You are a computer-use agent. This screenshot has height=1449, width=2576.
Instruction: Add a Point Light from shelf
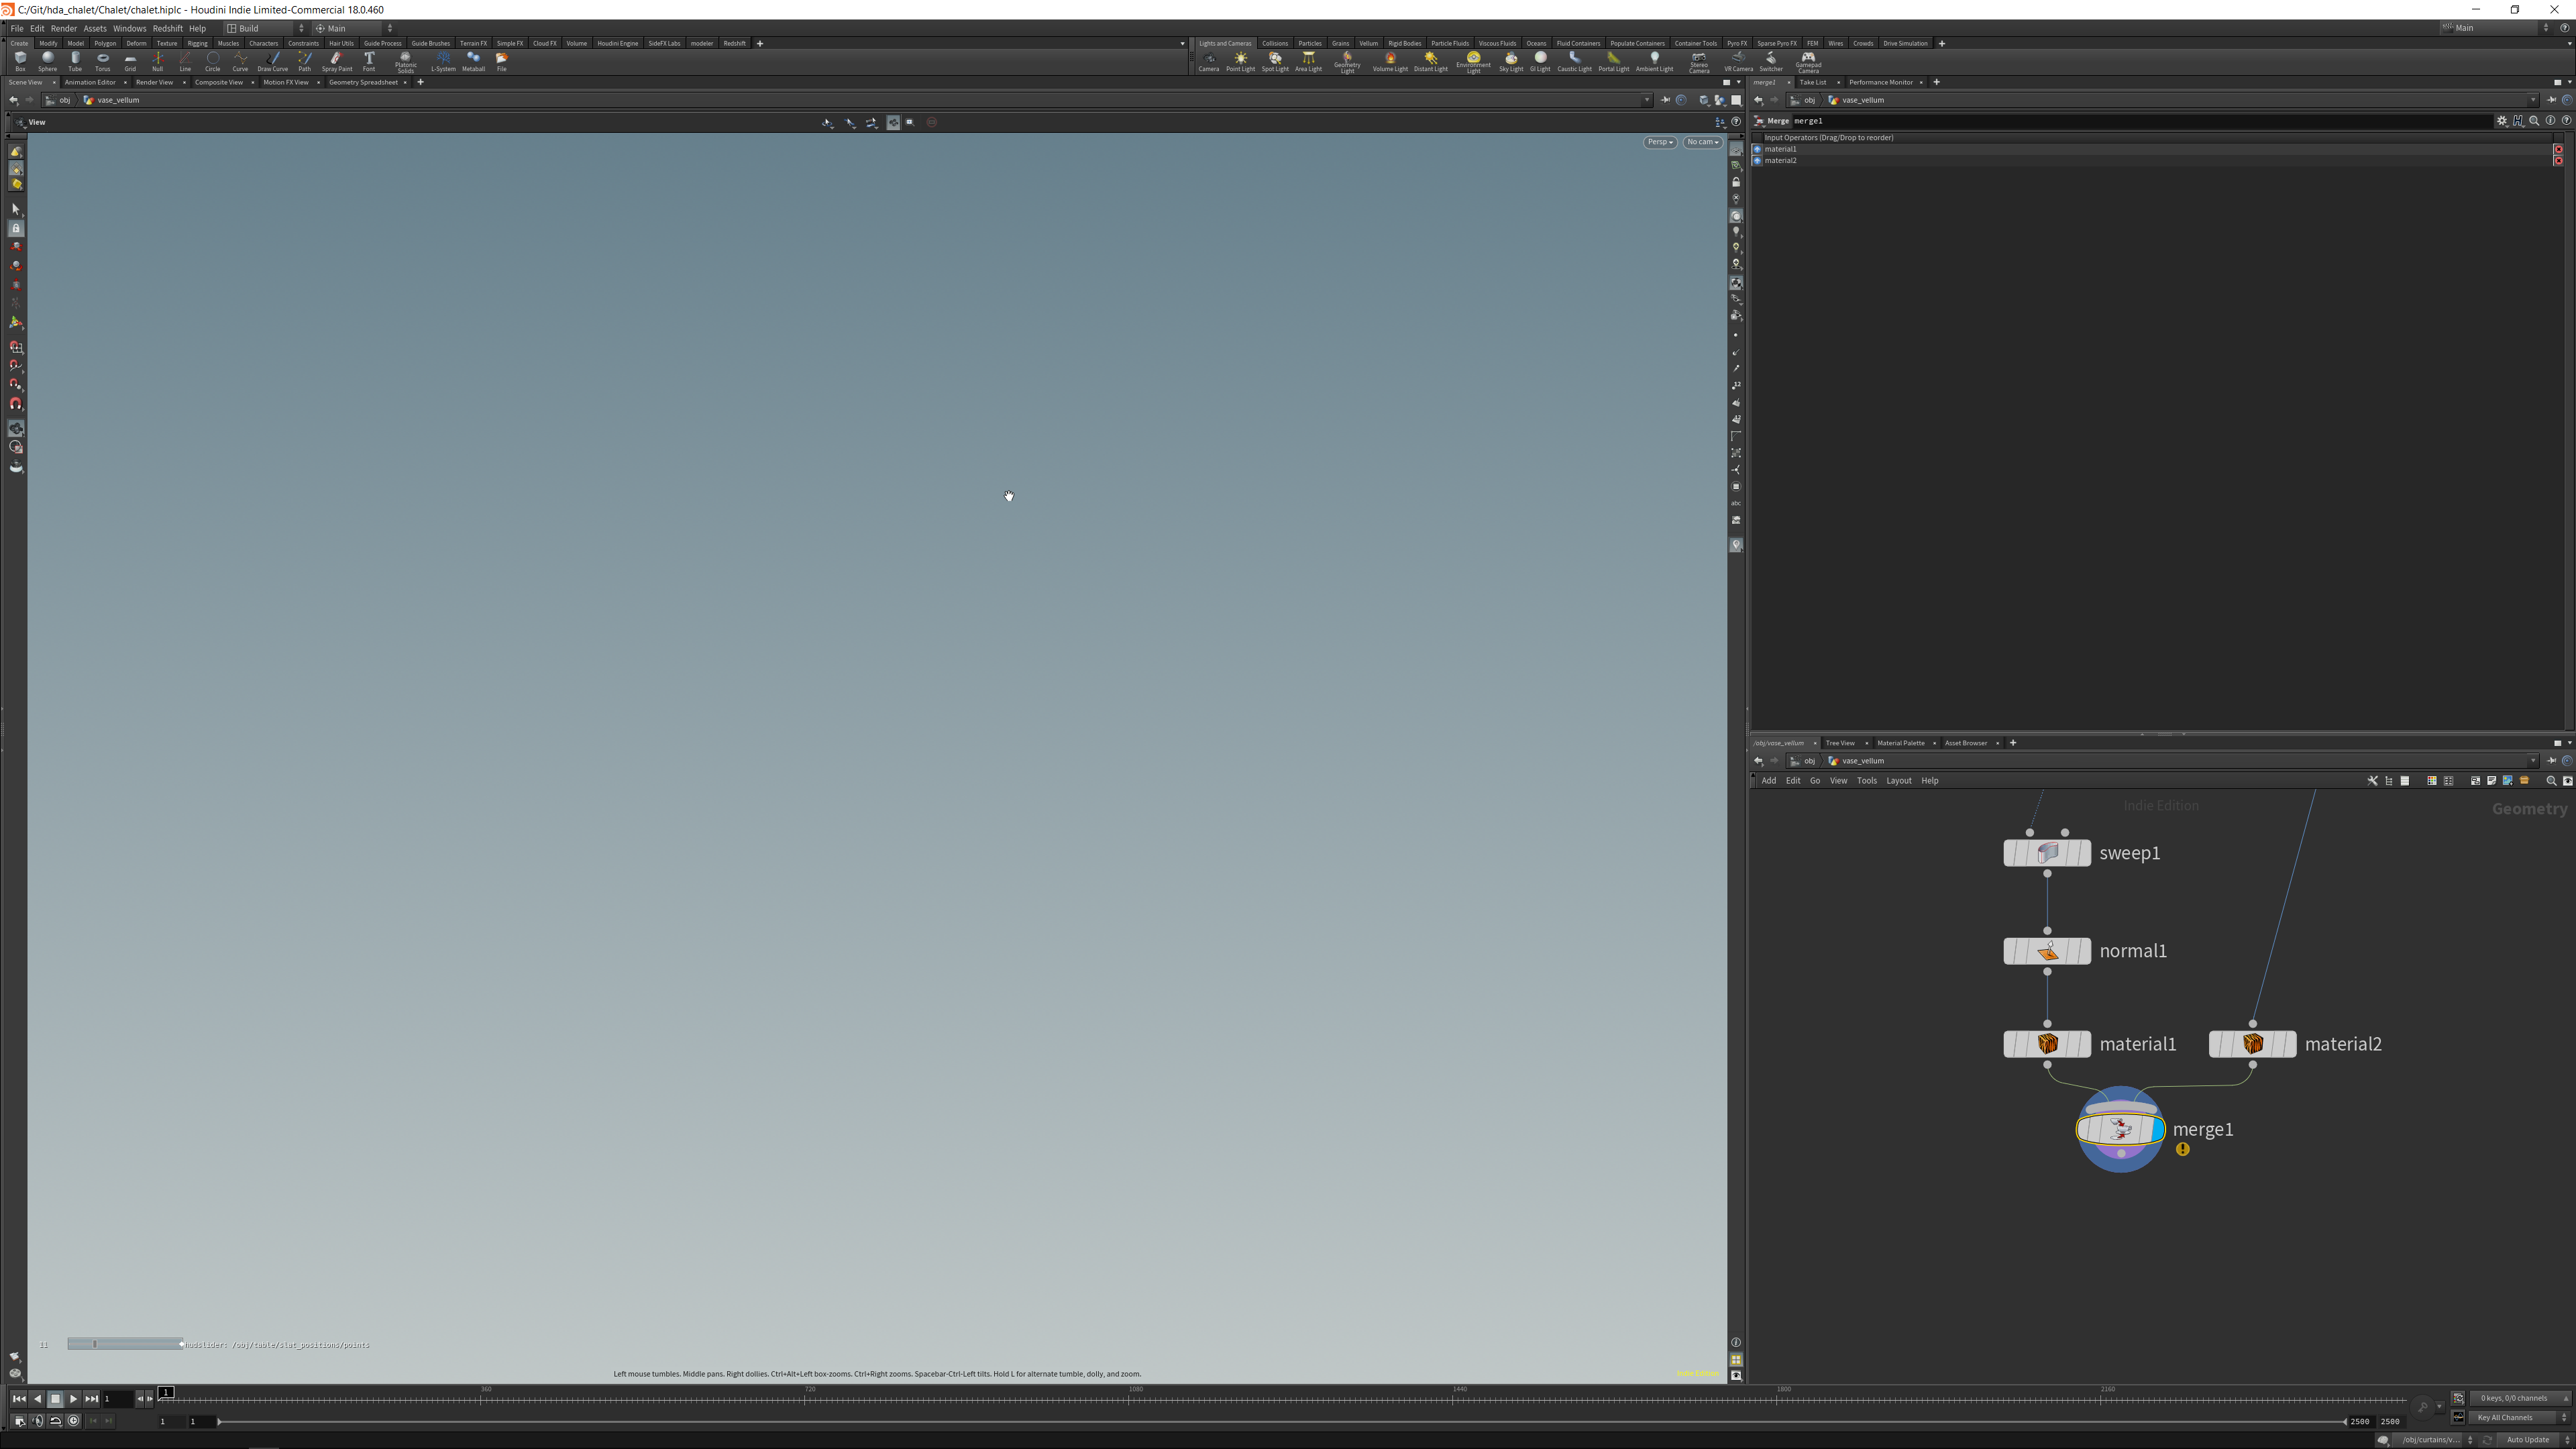[x=1240, y=61]
